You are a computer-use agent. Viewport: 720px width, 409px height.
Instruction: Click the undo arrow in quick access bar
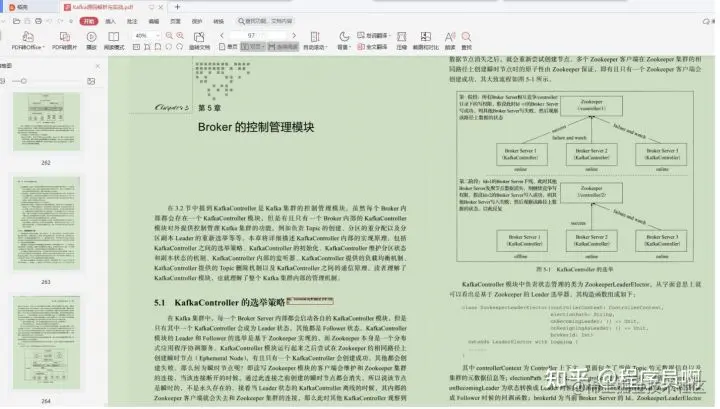tap(49, 21)
